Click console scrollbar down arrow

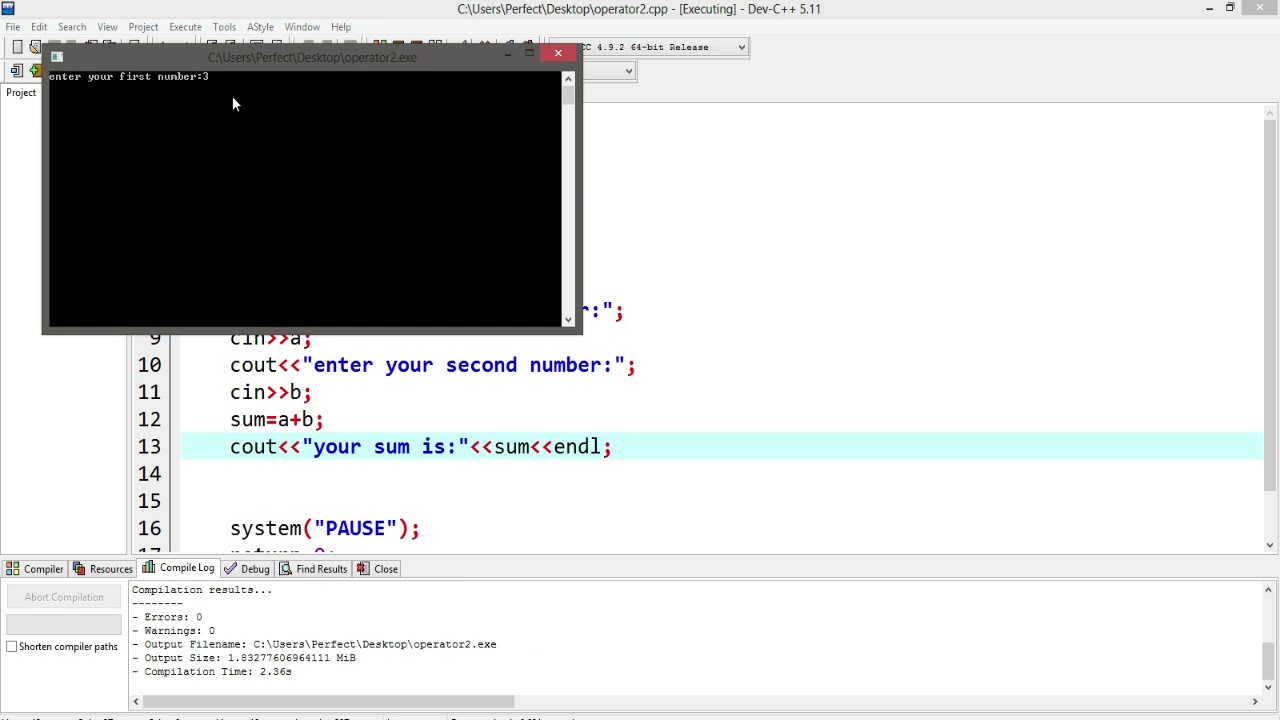tap(568, 320)
